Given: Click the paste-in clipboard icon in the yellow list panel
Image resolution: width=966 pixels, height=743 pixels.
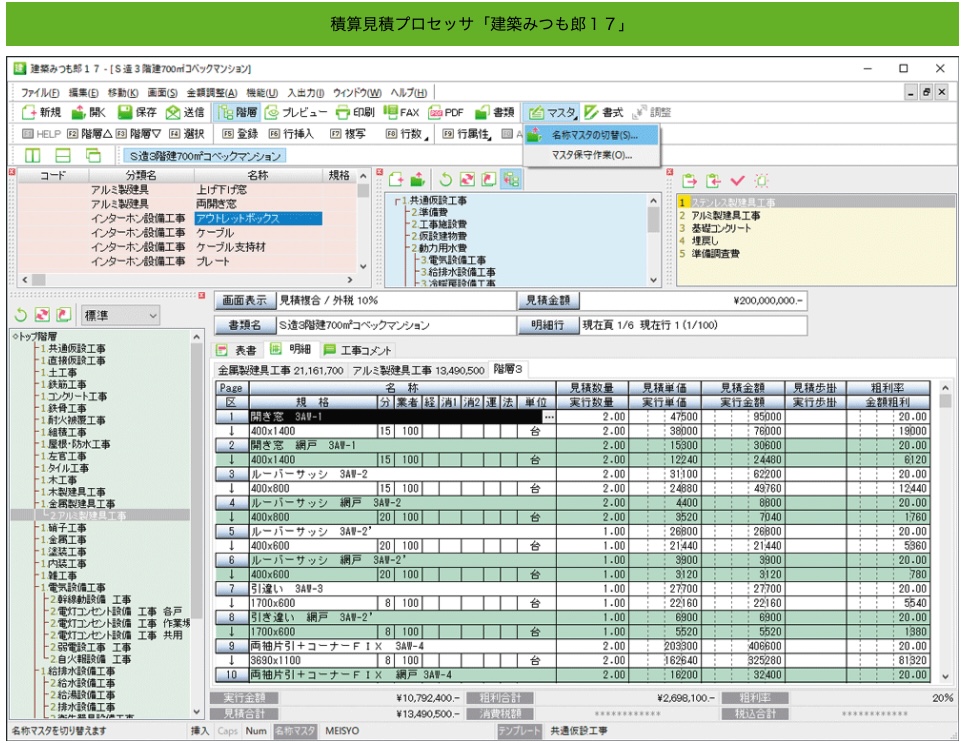Looking at the screenshot, I should coord(713,181).
